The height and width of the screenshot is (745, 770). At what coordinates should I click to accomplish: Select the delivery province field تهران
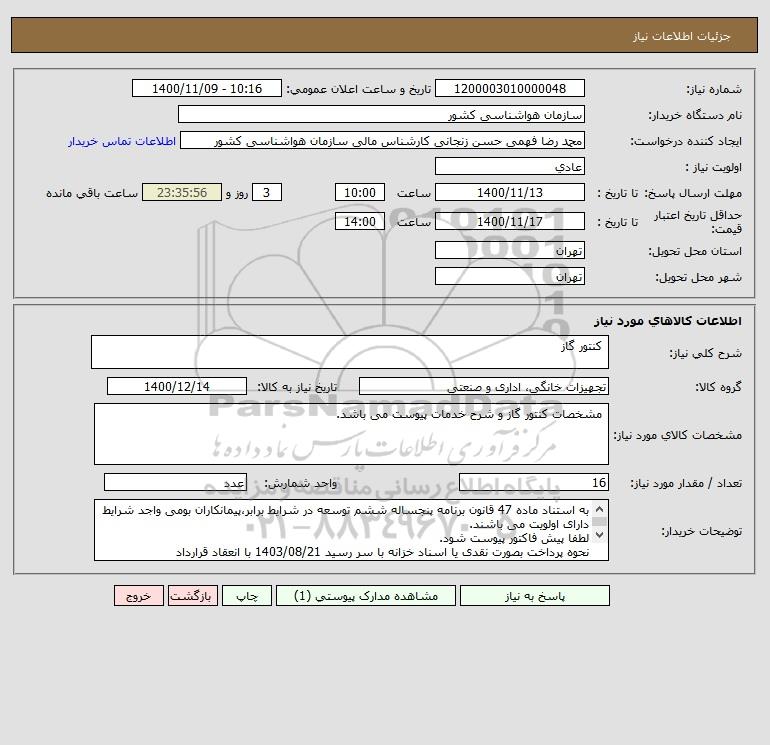pyautogui.click(x=510, y=250)
